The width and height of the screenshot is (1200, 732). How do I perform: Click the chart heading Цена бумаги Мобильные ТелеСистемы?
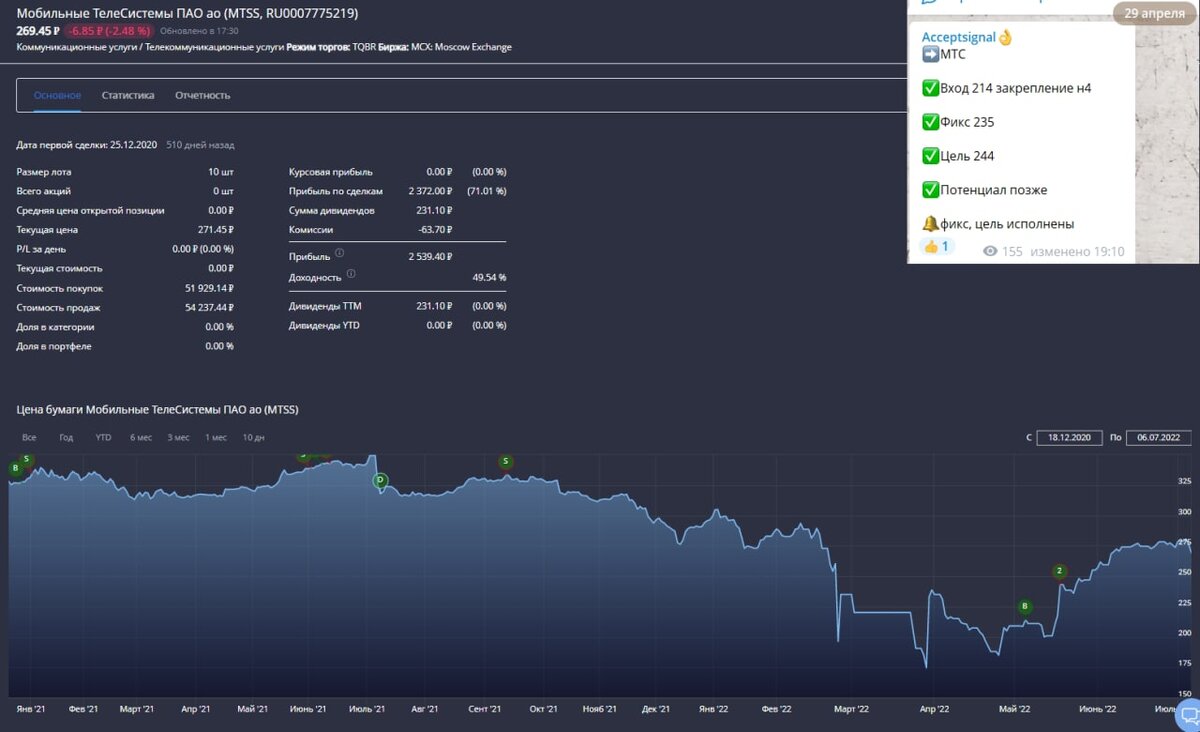coord(158,410)
